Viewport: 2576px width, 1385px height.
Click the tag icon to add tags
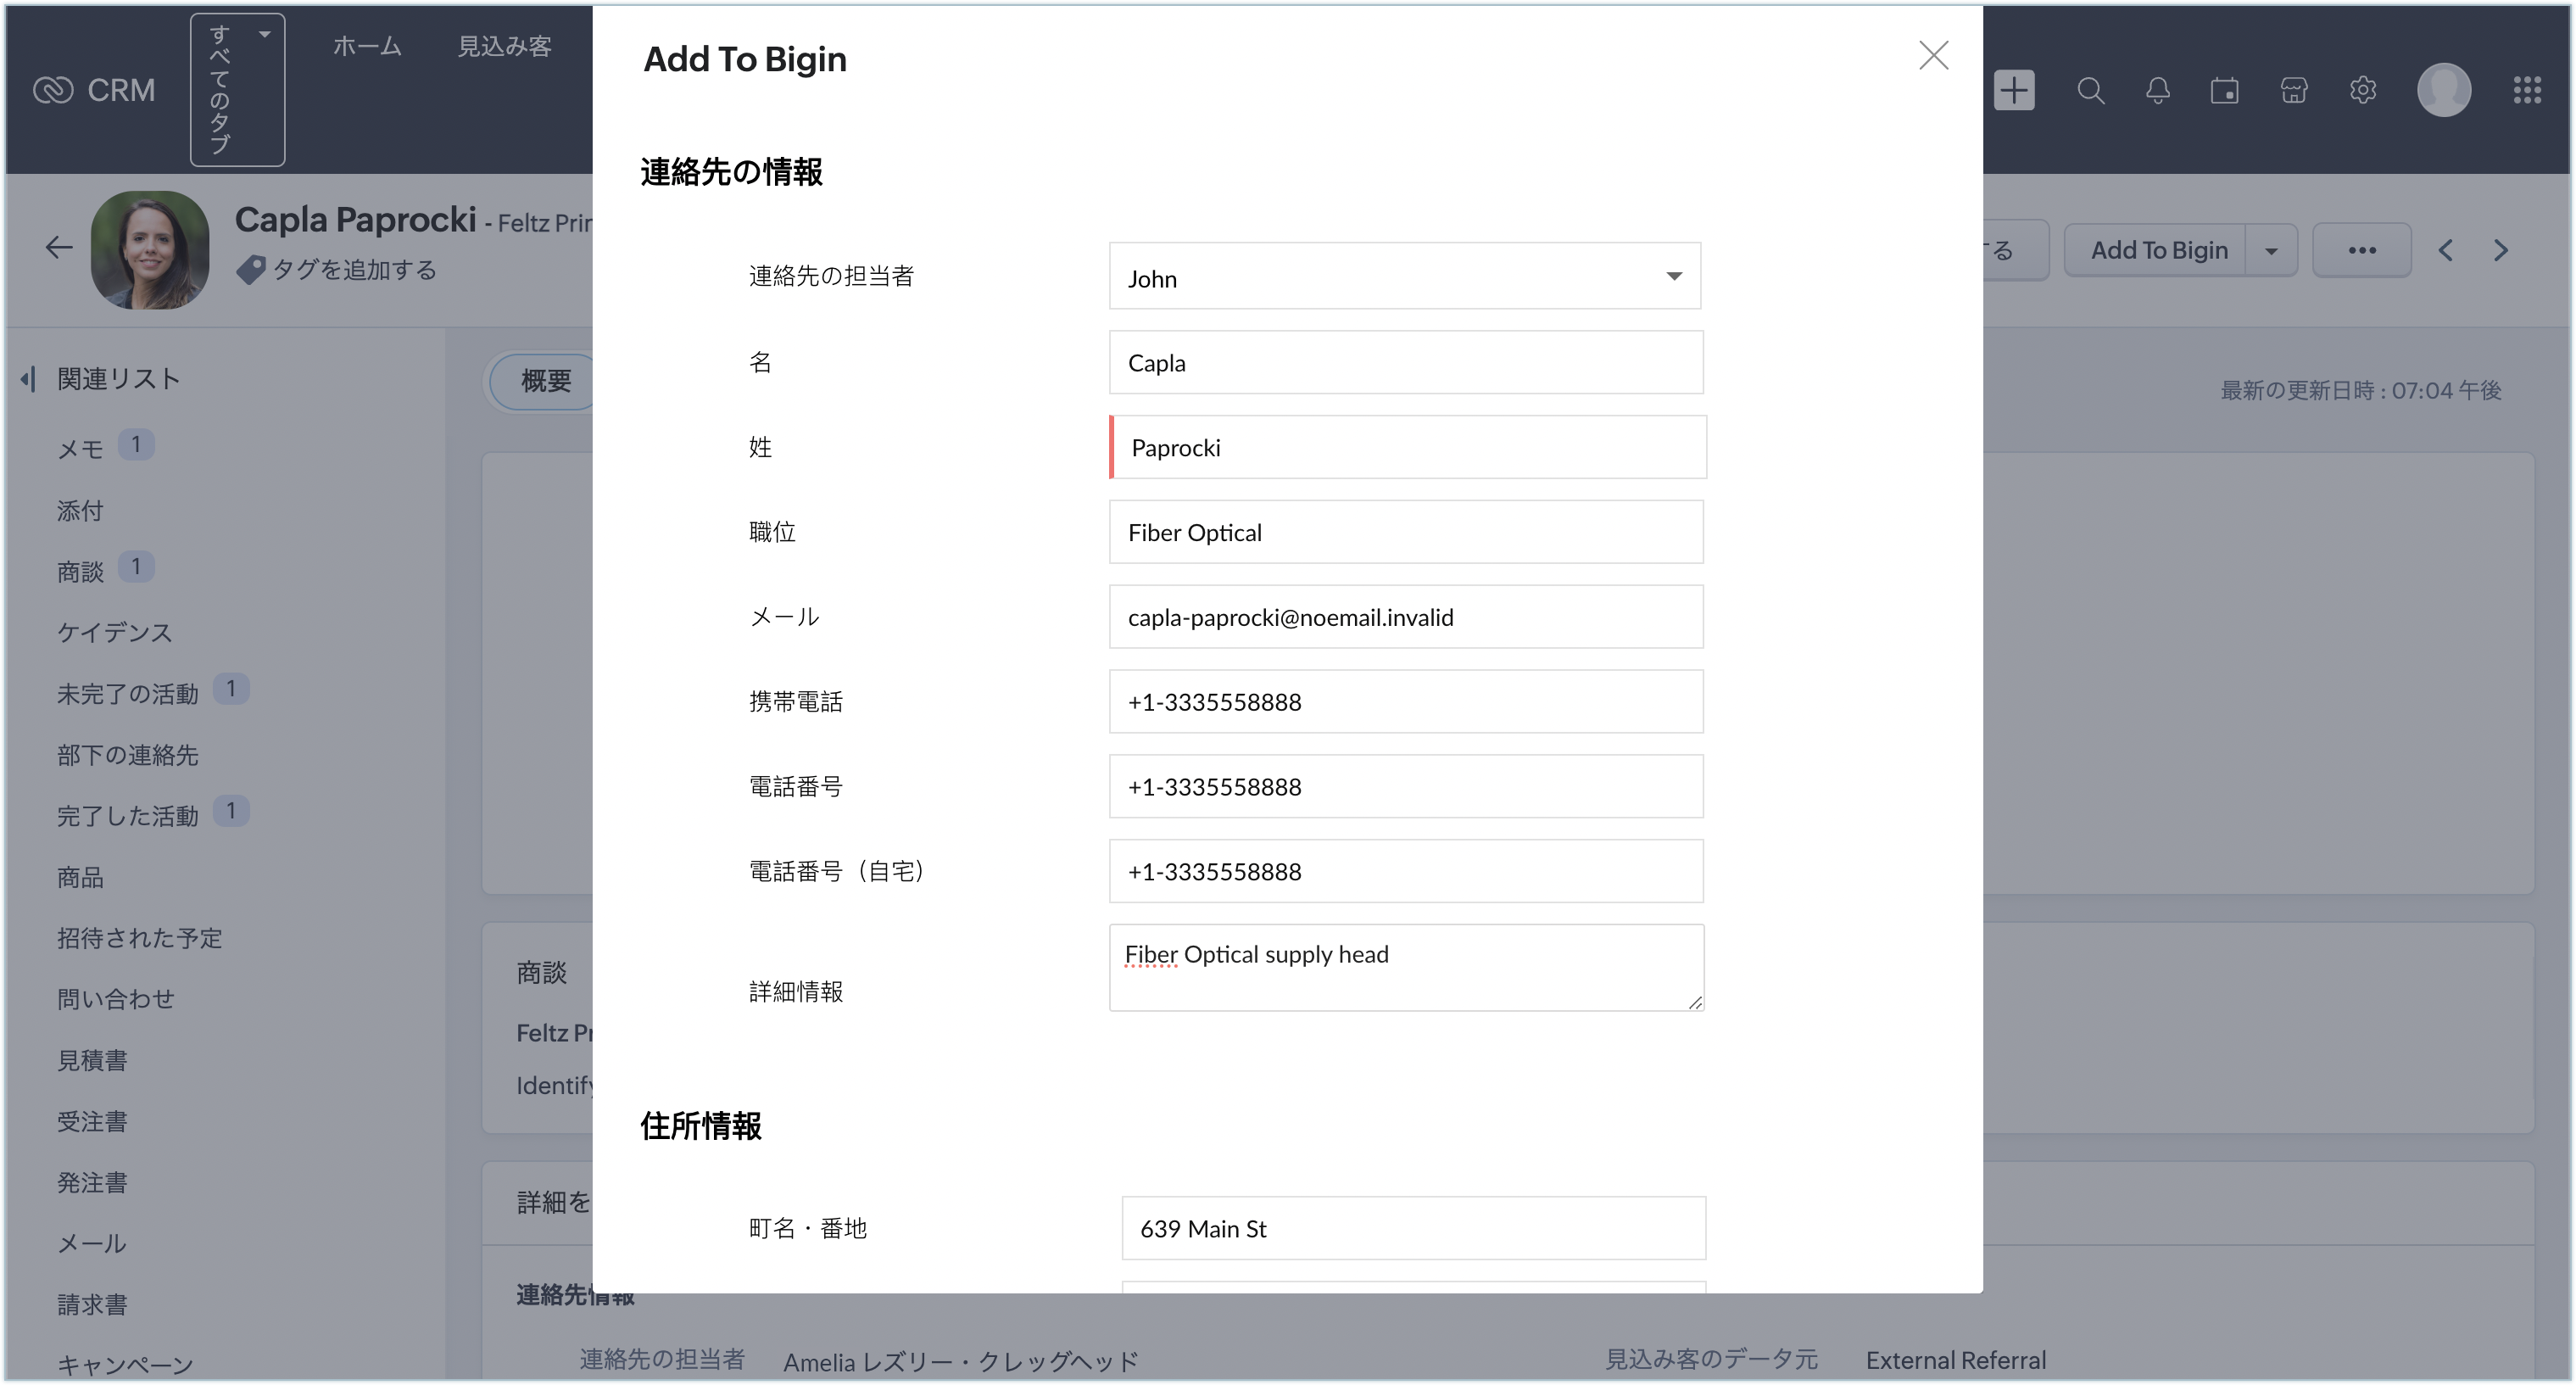coord(250,270)
